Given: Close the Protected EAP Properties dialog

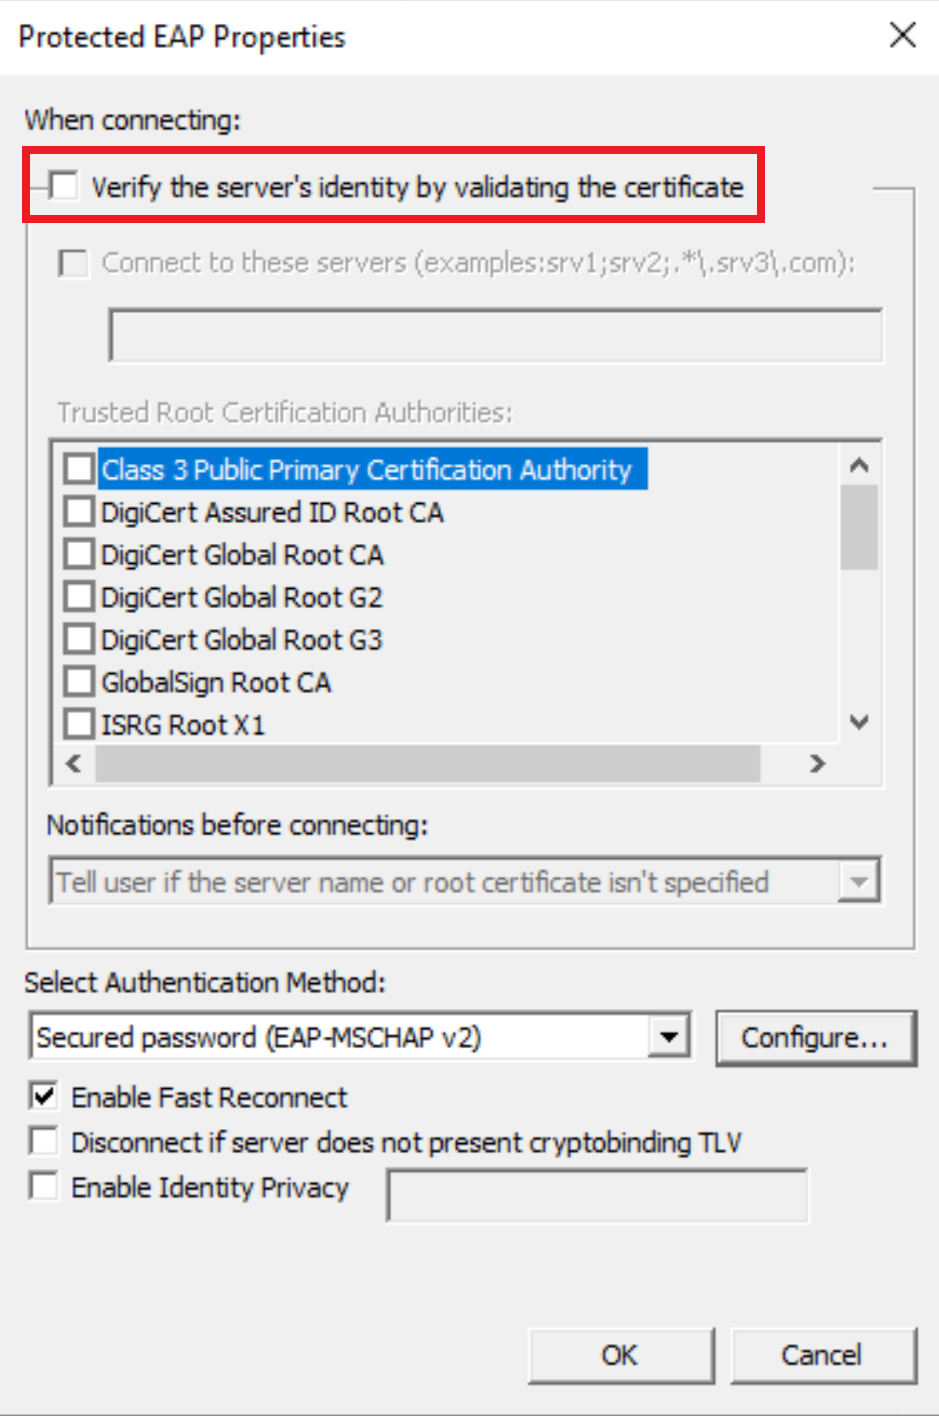Looking at the screenshot, I should tap(902, 36).
